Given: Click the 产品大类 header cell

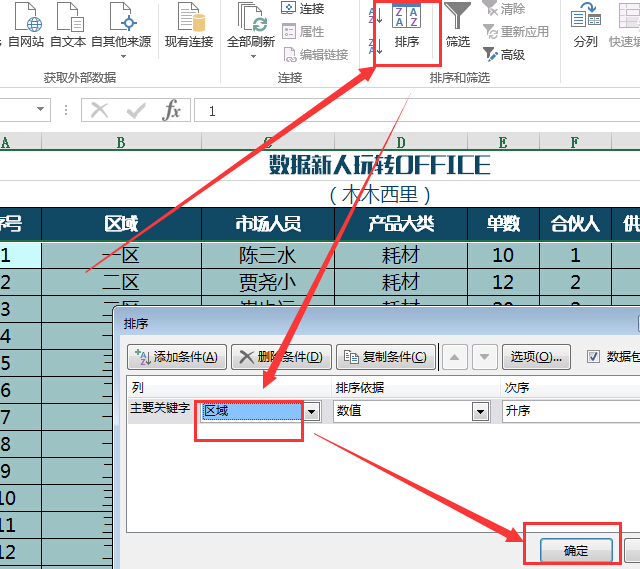Looking at the screenshot, I should [x=401, y=224].
